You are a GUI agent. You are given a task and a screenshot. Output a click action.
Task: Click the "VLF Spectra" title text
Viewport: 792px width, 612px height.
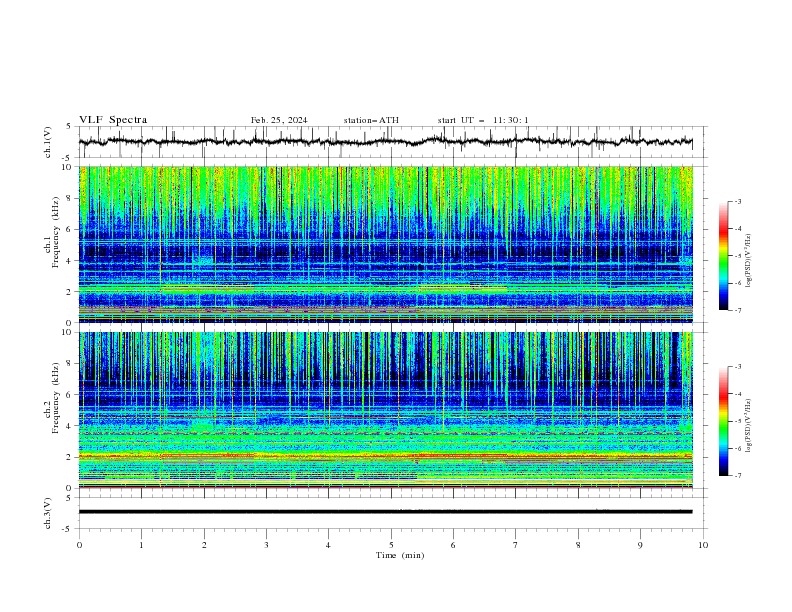113,120
